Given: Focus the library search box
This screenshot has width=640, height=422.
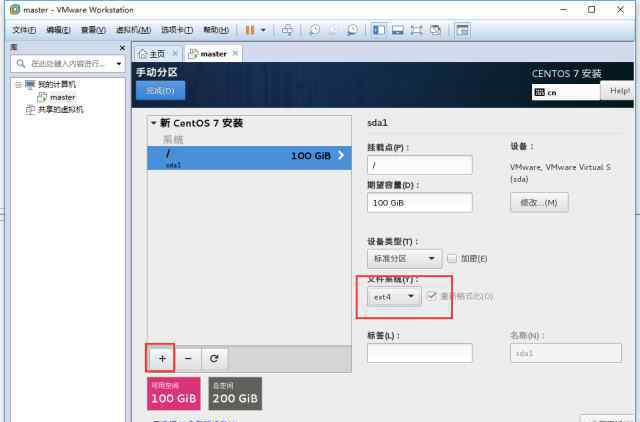Looking at the screenshot, I should pos(68,64).
